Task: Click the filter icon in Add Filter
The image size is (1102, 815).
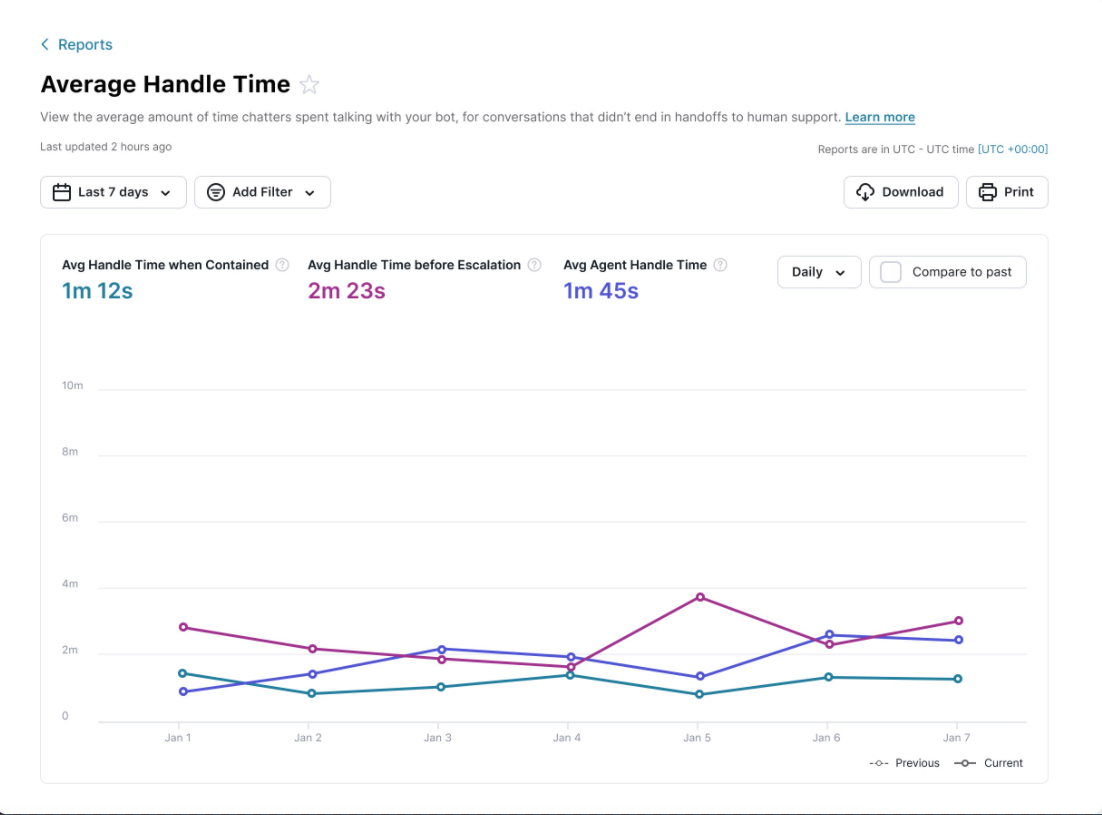Action: pyautogui.click(x=216, y=192)
